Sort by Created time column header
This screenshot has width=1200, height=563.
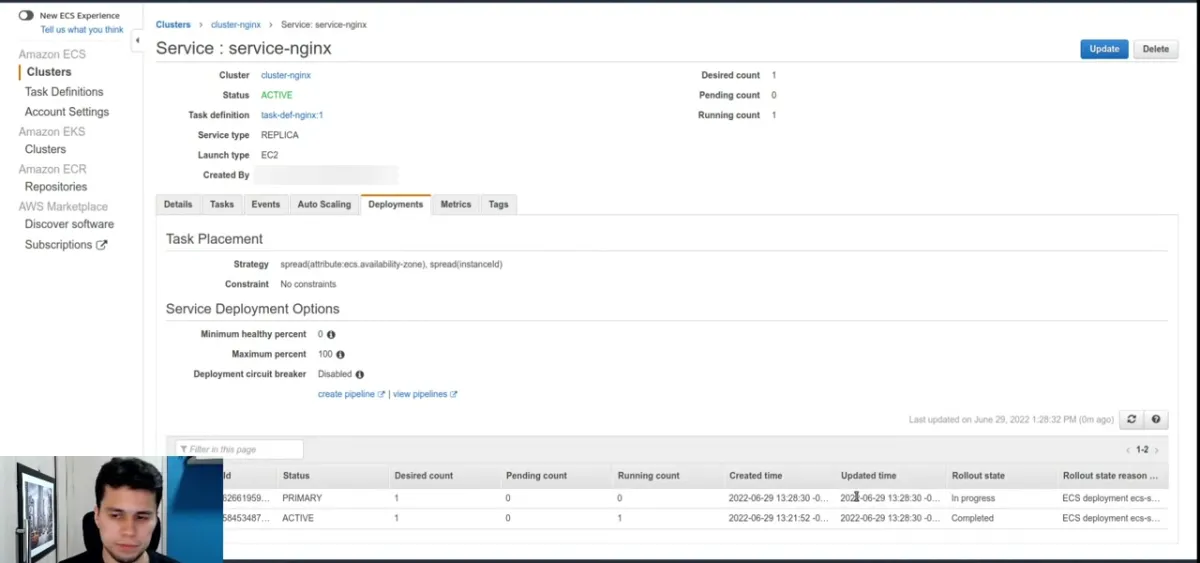click(756, 476)
